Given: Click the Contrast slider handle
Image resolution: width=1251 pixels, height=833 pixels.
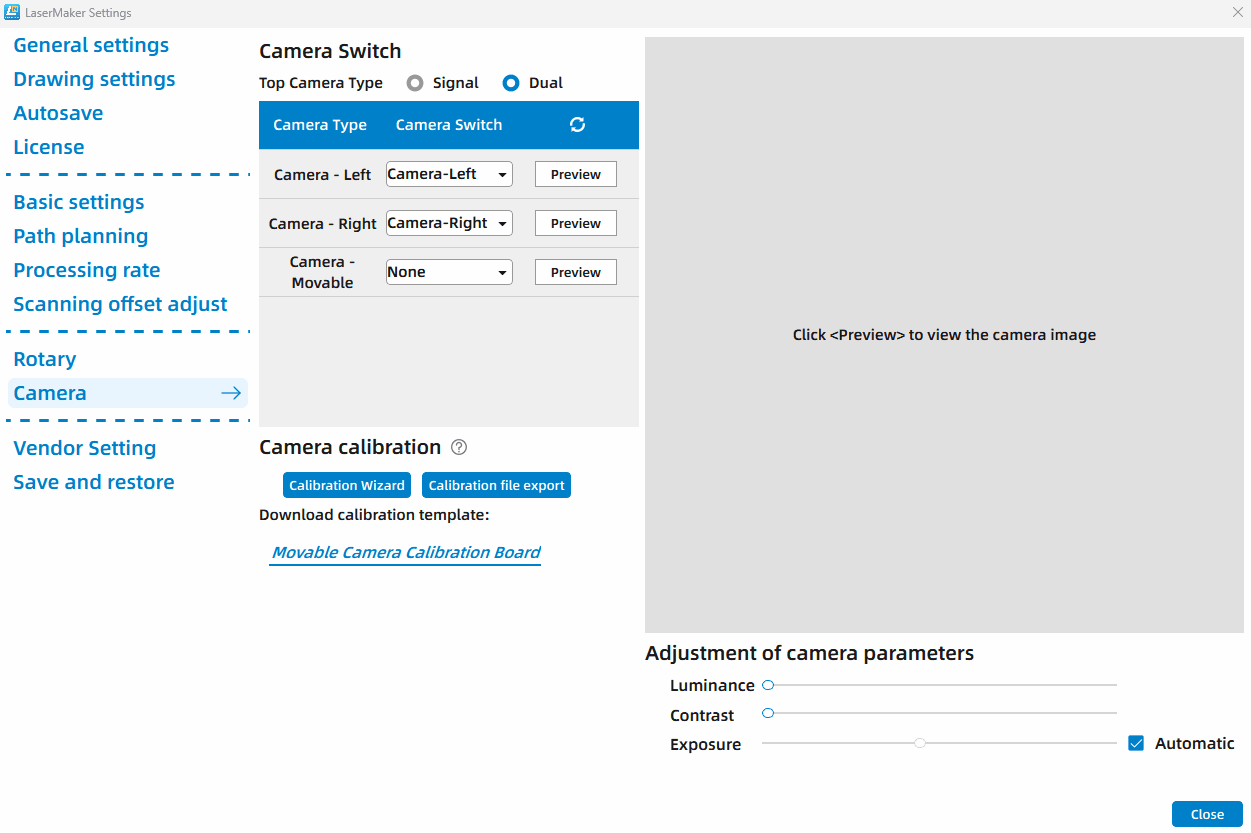Looking at the screenshot, I should (x=768, y=713).
